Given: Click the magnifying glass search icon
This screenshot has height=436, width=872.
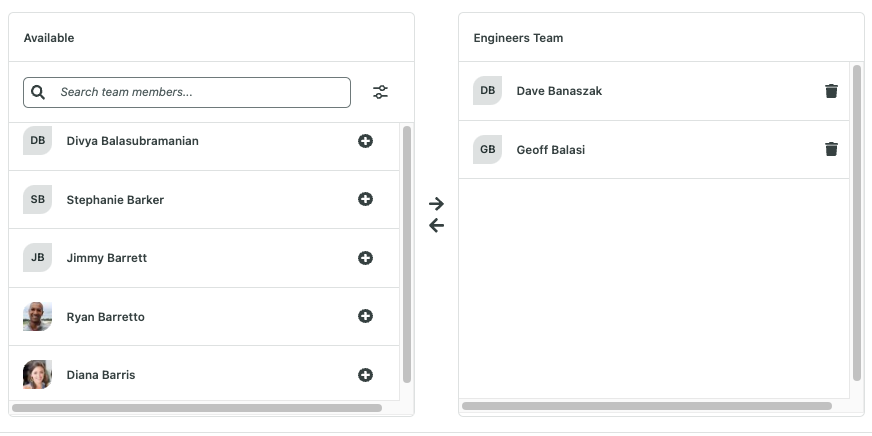Looking at the screenshot, I should [x=38, y=92].
